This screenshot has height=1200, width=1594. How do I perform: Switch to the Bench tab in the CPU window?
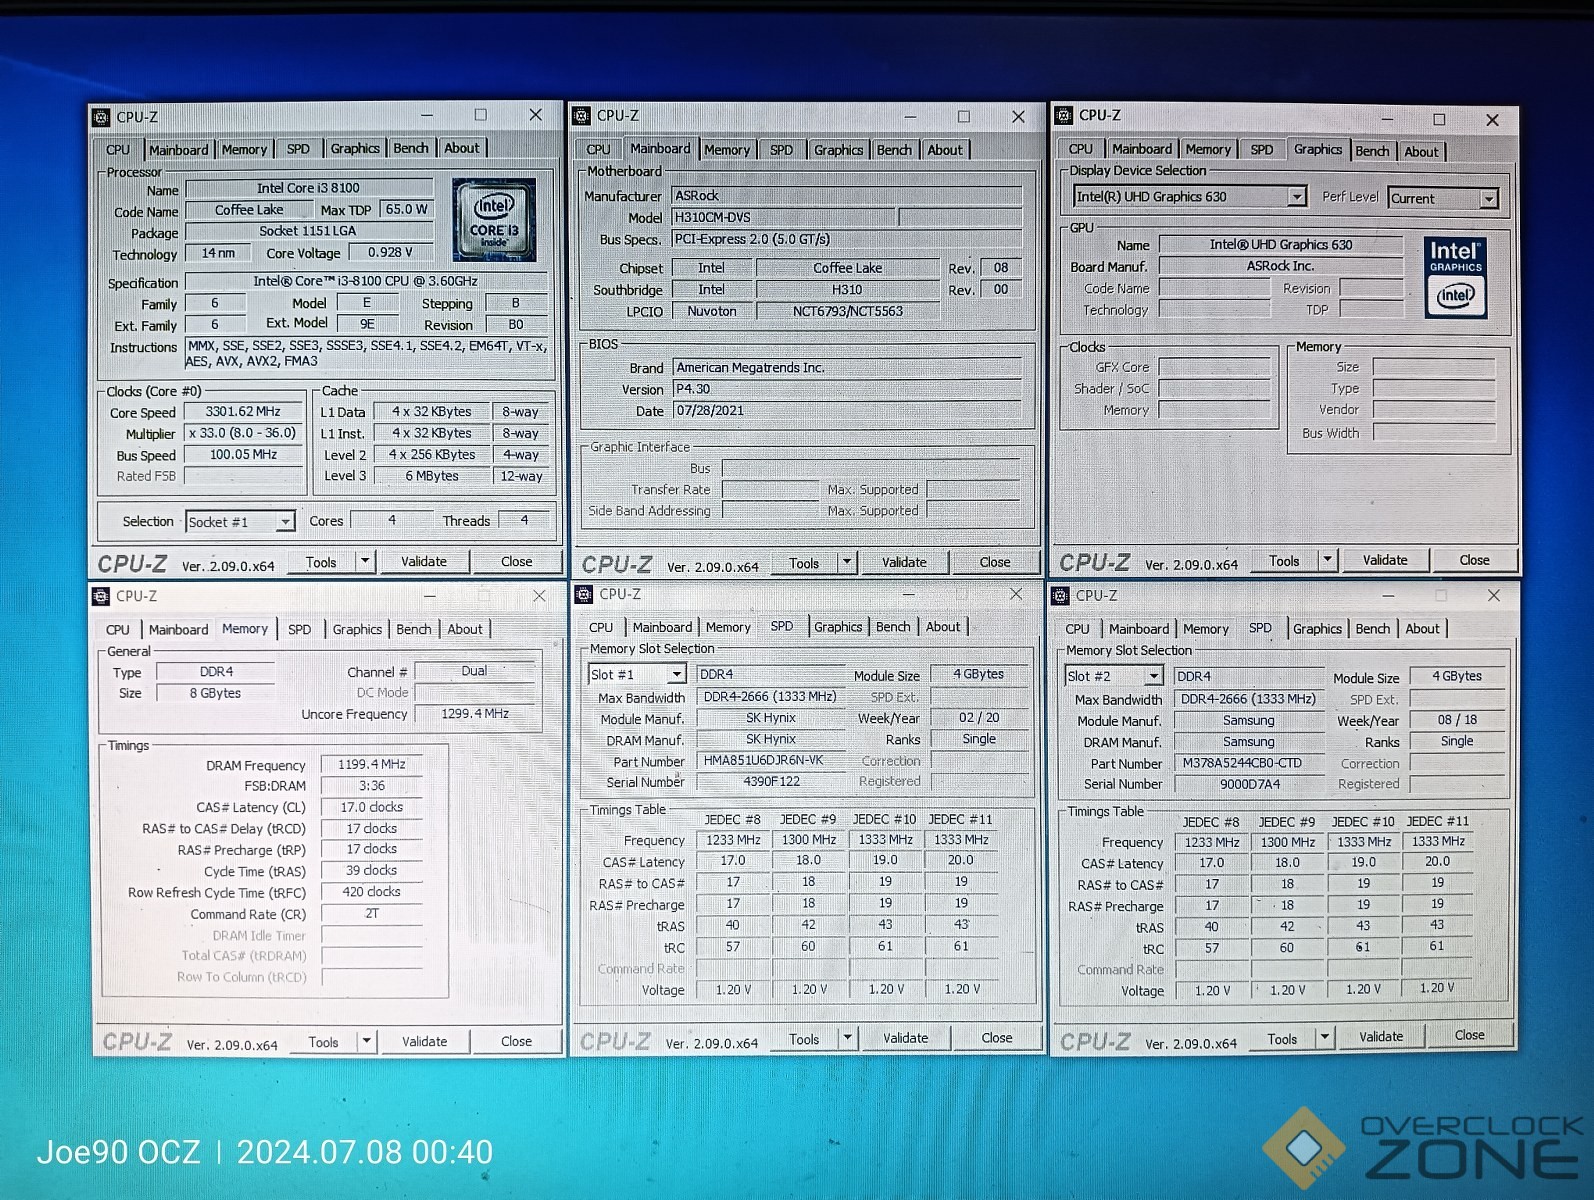click(411, 148)
